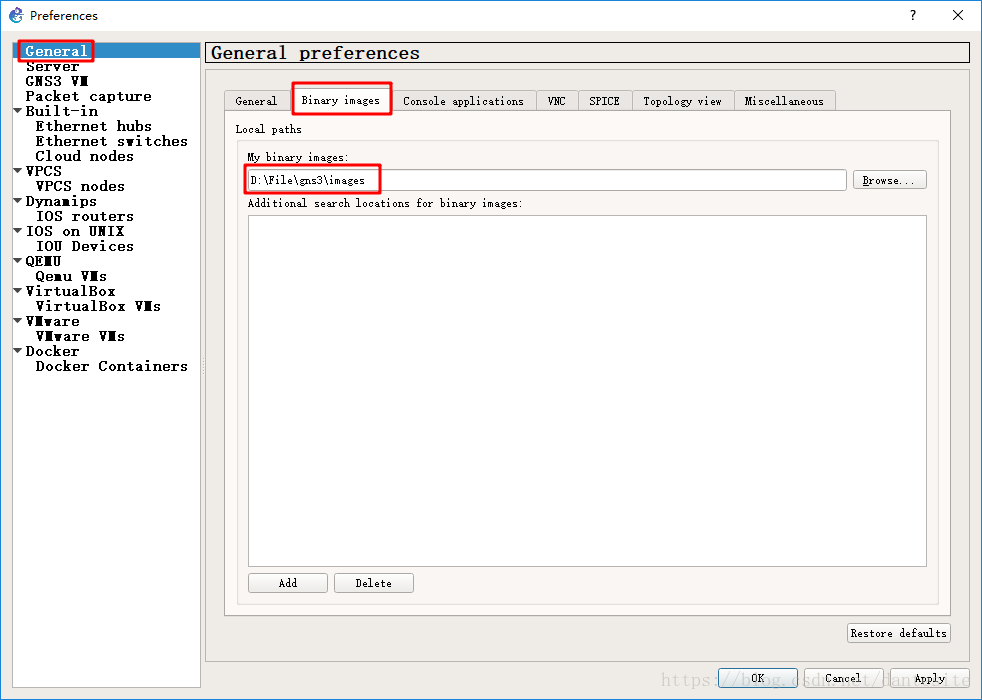Open IOU Devices settings
982x700 pixels.
[85, 247]
